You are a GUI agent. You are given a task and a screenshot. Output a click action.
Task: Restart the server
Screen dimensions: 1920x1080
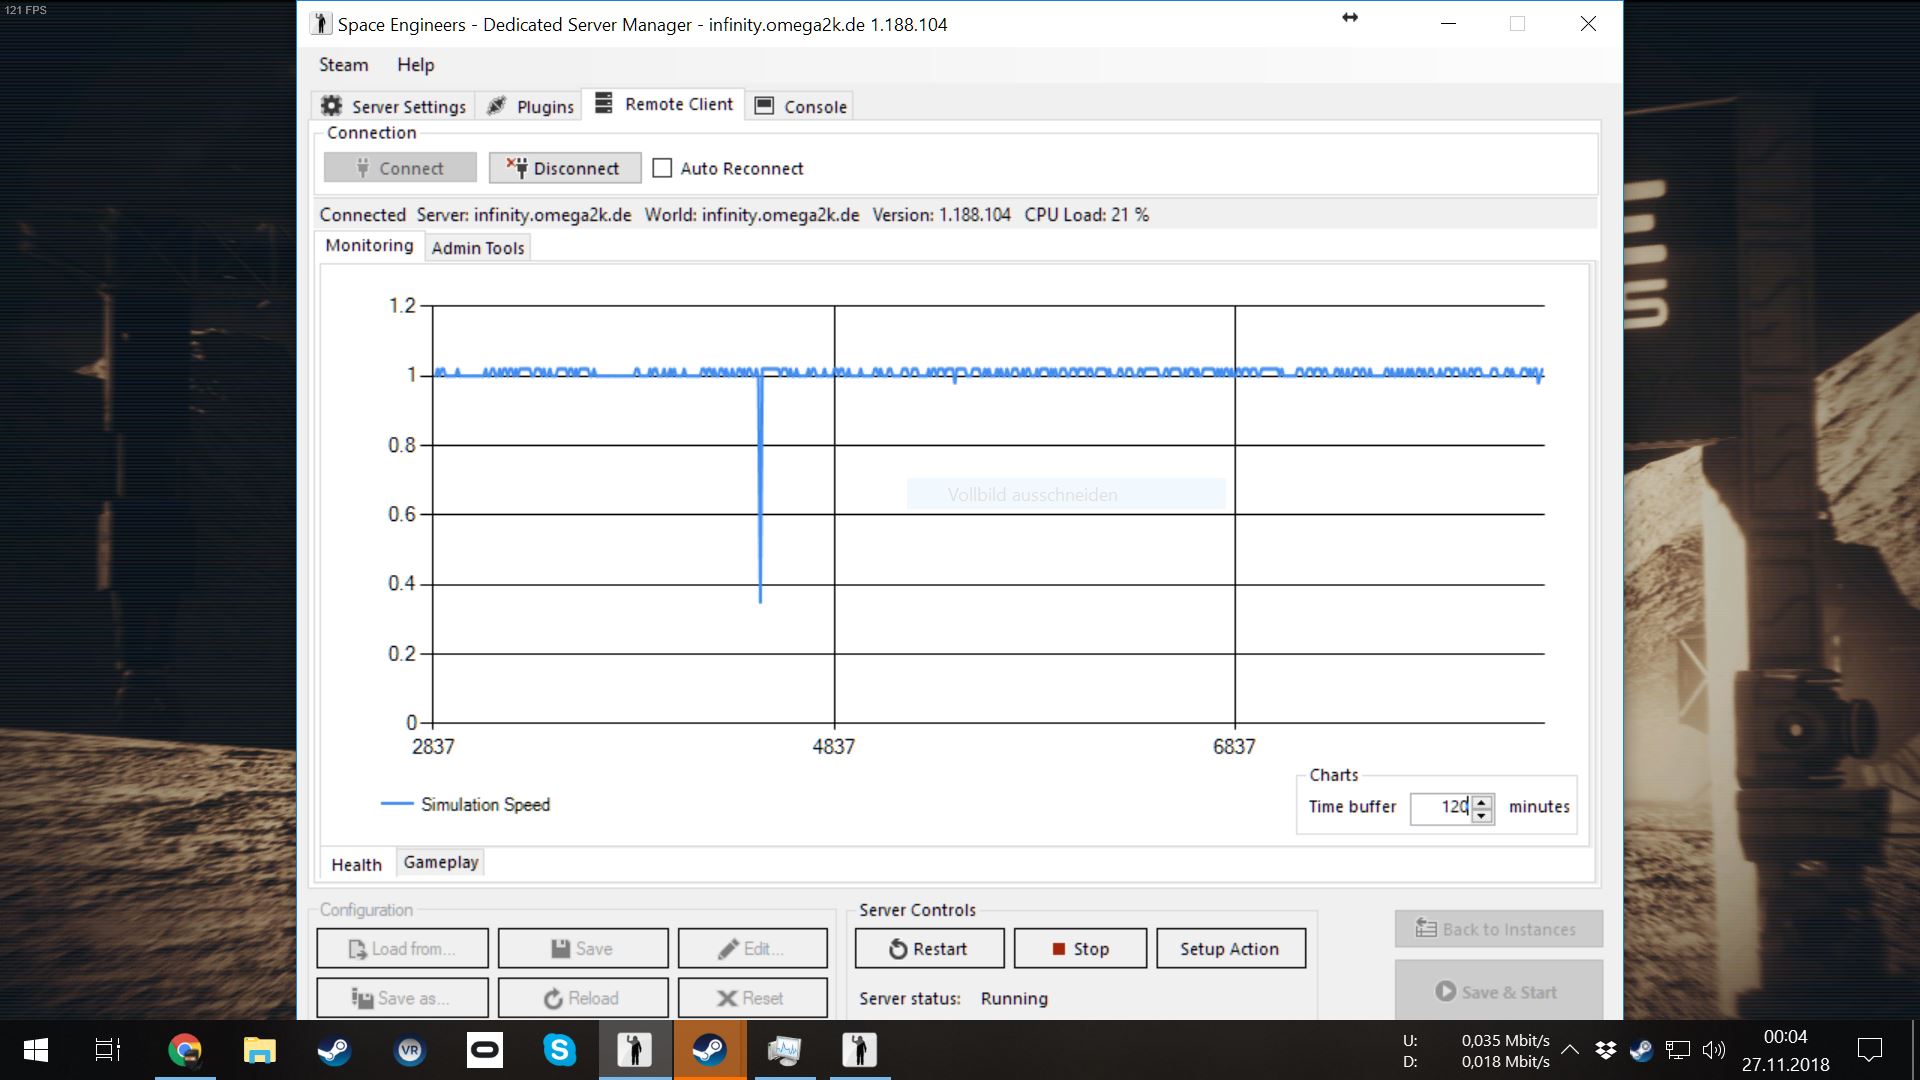tap(929, 949)
